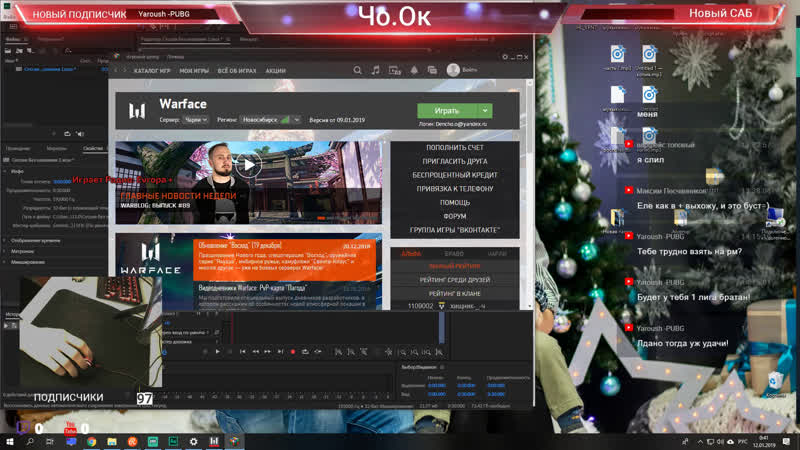800x450 pixels.
Task: Open File Explorer from the taskbar
Action: [112, 441]
